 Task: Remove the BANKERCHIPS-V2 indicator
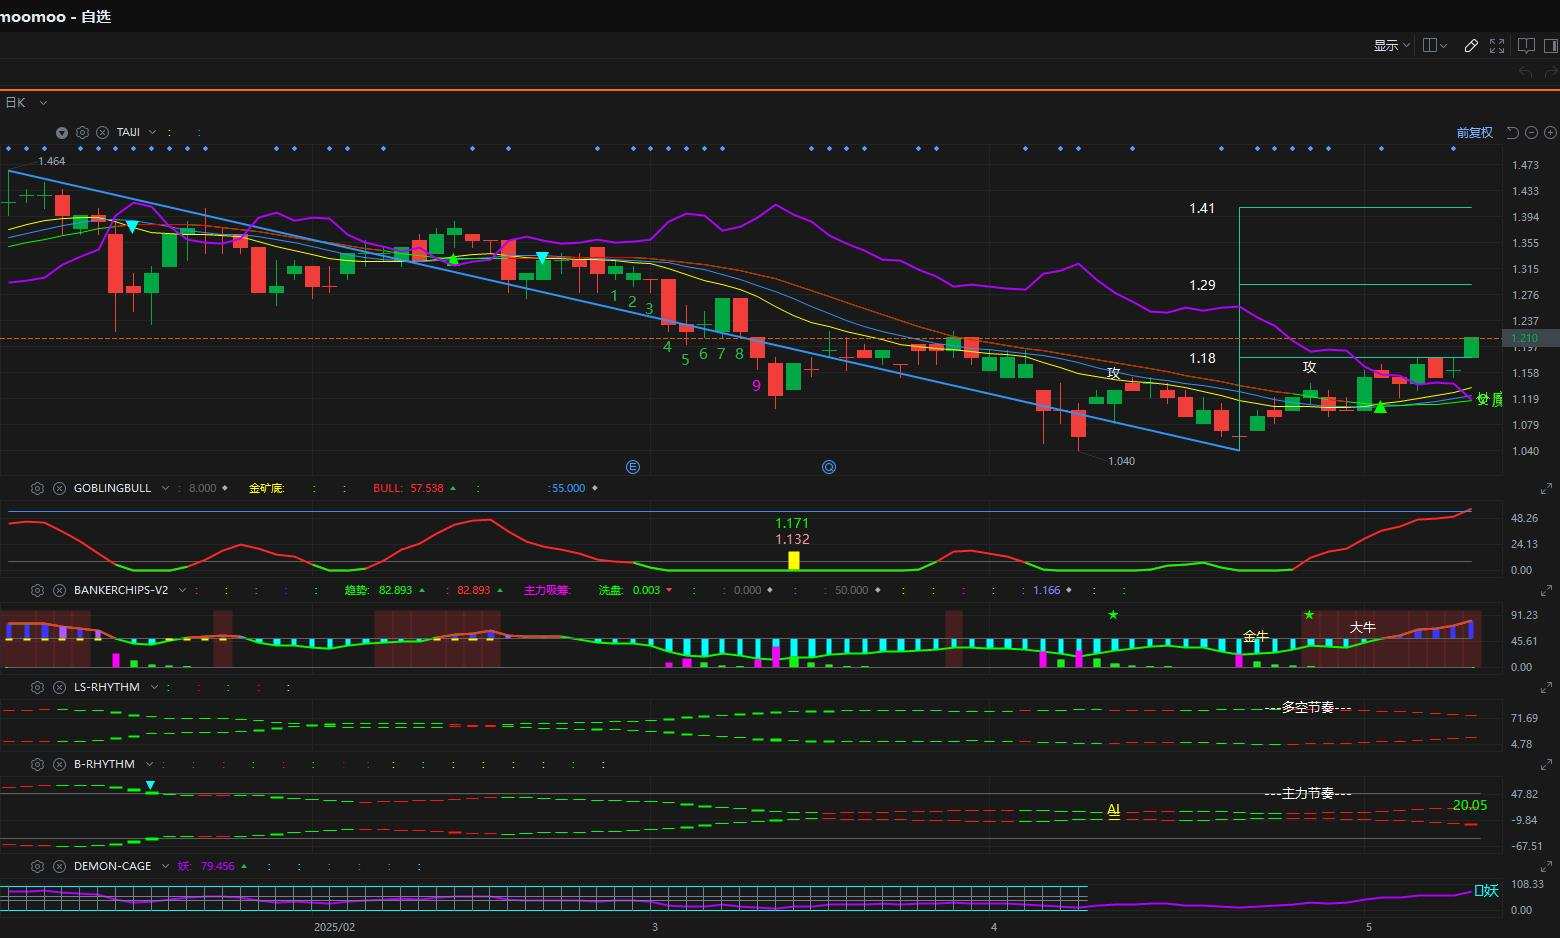[x=59, y=590]
